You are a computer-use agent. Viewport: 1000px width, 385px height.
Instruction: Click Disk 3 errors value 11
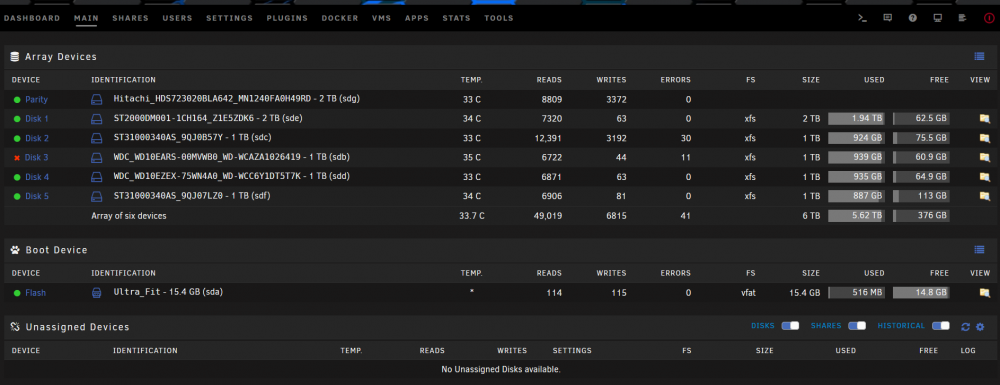[686, 157]
